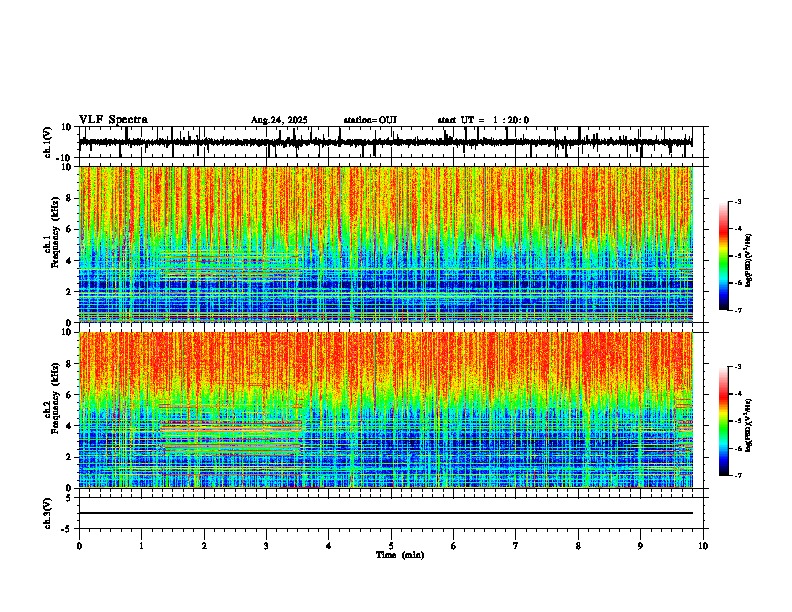Click the '-7' tick on ch.1 colorbar
The image size is (792, 612).
(x=738, y=310)
